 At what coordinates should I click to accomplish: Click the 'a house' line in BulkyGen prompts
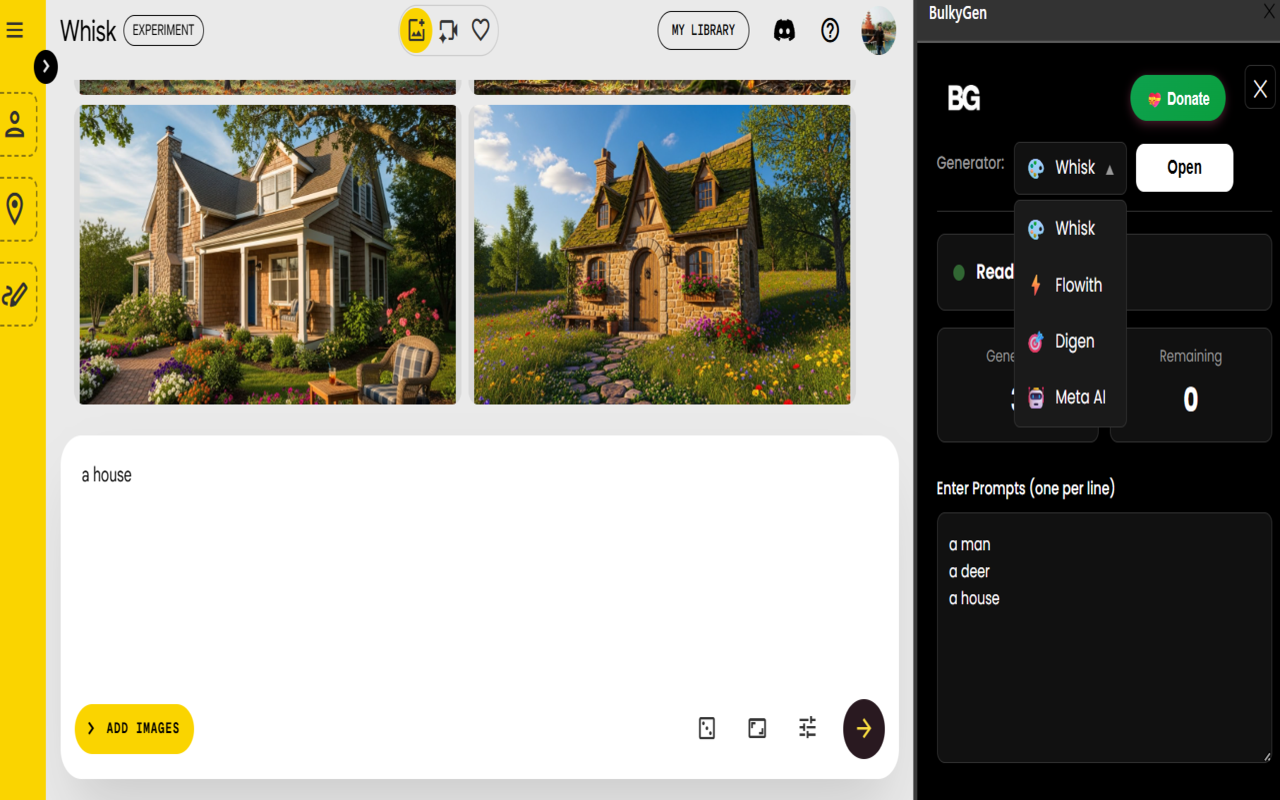(x=974, y=599)
